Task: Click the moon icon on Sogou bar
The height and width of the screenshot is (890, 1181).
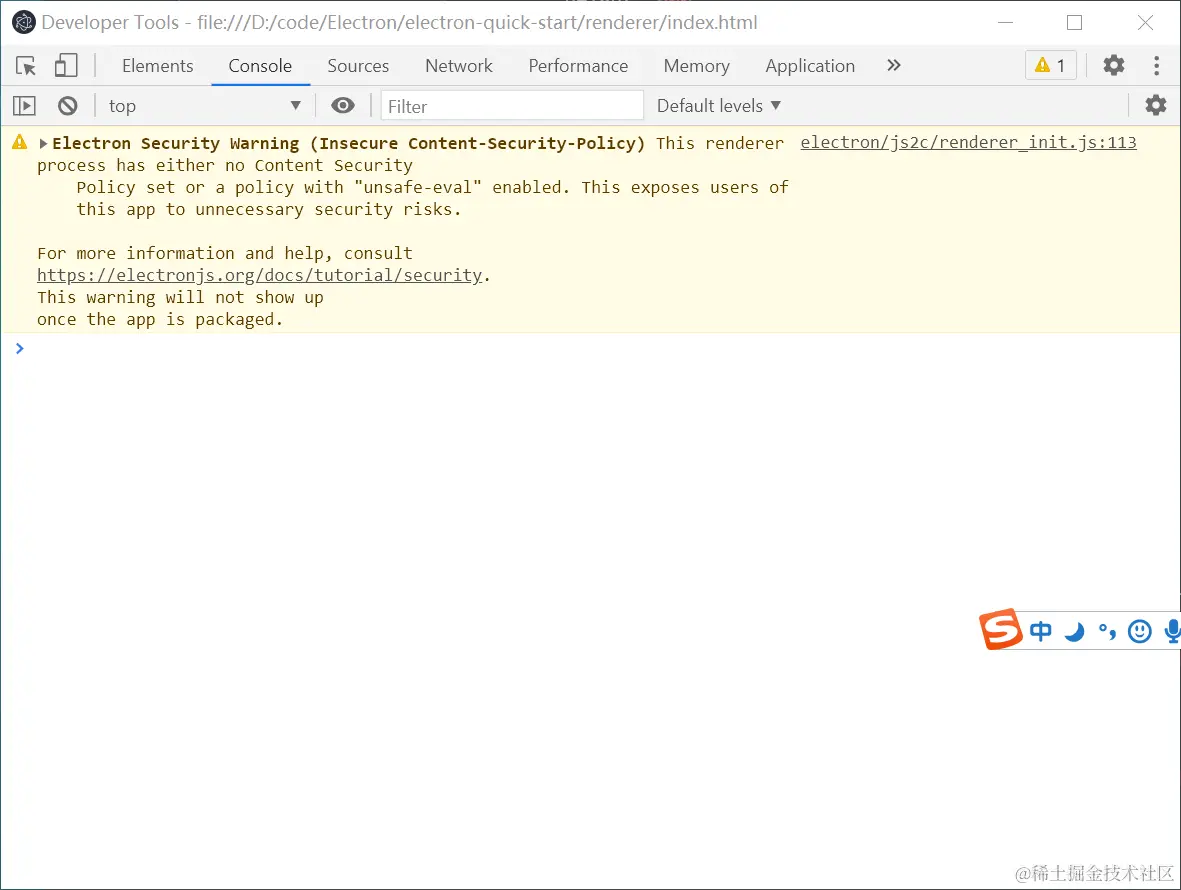Action: coord(1074,631)
